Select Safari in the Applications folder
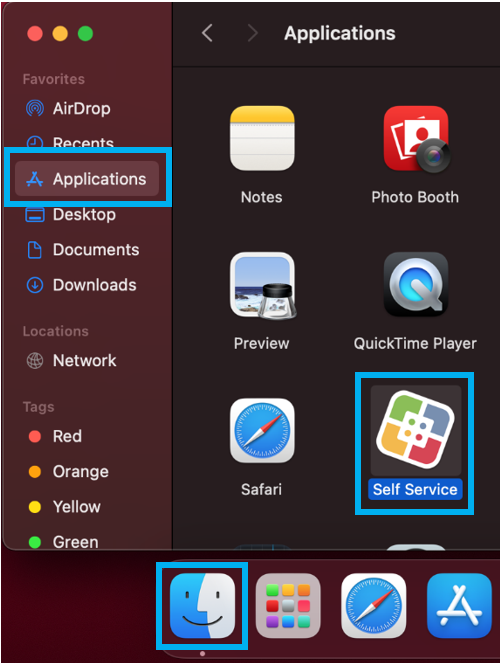This screenshot has width=500, height=663. click(x=262, y=431)
